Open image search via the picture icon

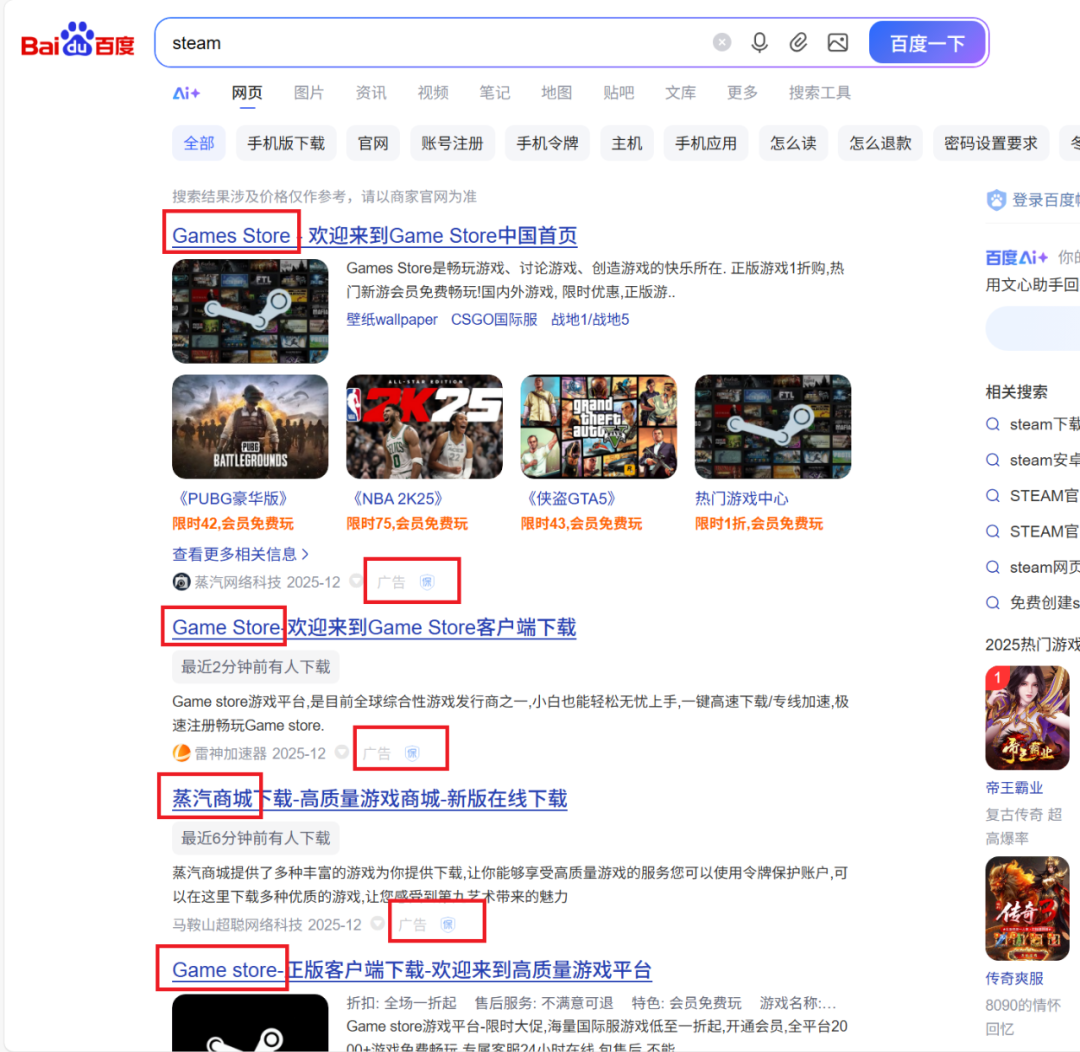[x=838, y=43]
